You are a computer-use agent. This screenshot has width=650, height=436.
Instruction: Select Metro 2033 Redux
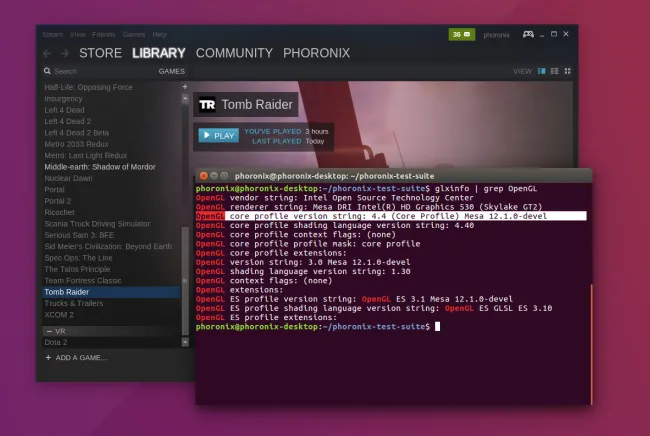coord(76,144)
